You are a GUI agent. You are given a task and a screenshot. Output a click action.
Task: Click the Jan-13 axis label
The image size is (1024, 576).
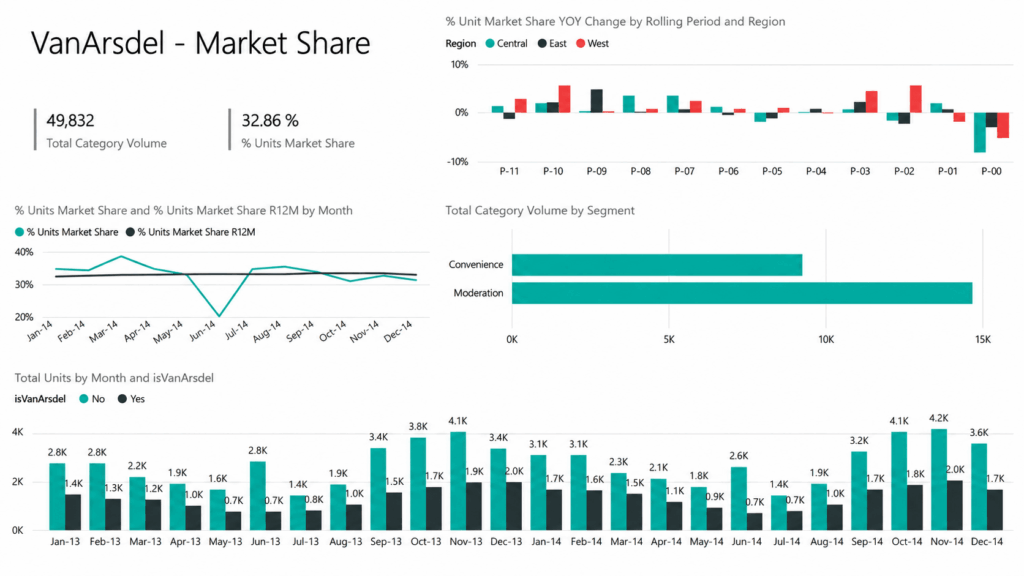point(65,541)
